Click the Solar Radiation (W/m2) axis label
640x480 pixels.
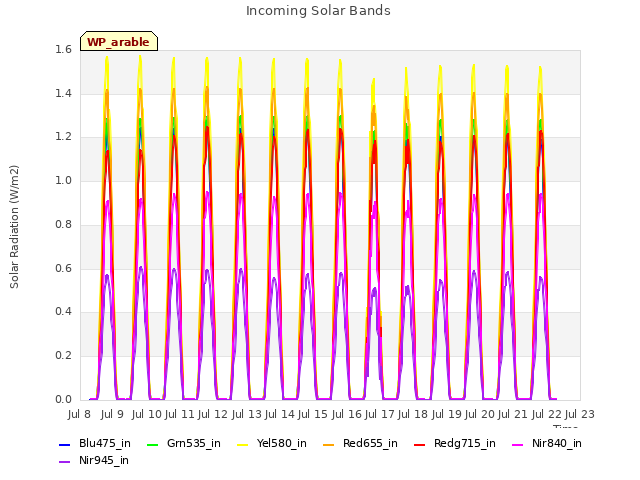(14, 227)
